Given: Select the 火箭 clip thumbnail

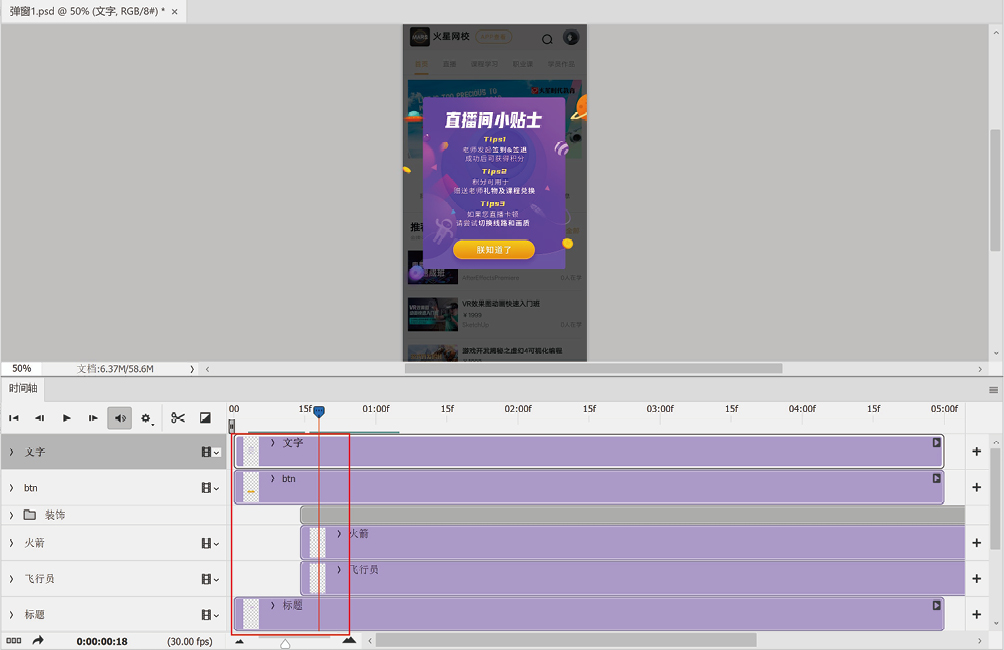Looking at the screenshot, I should pos(318,543).
